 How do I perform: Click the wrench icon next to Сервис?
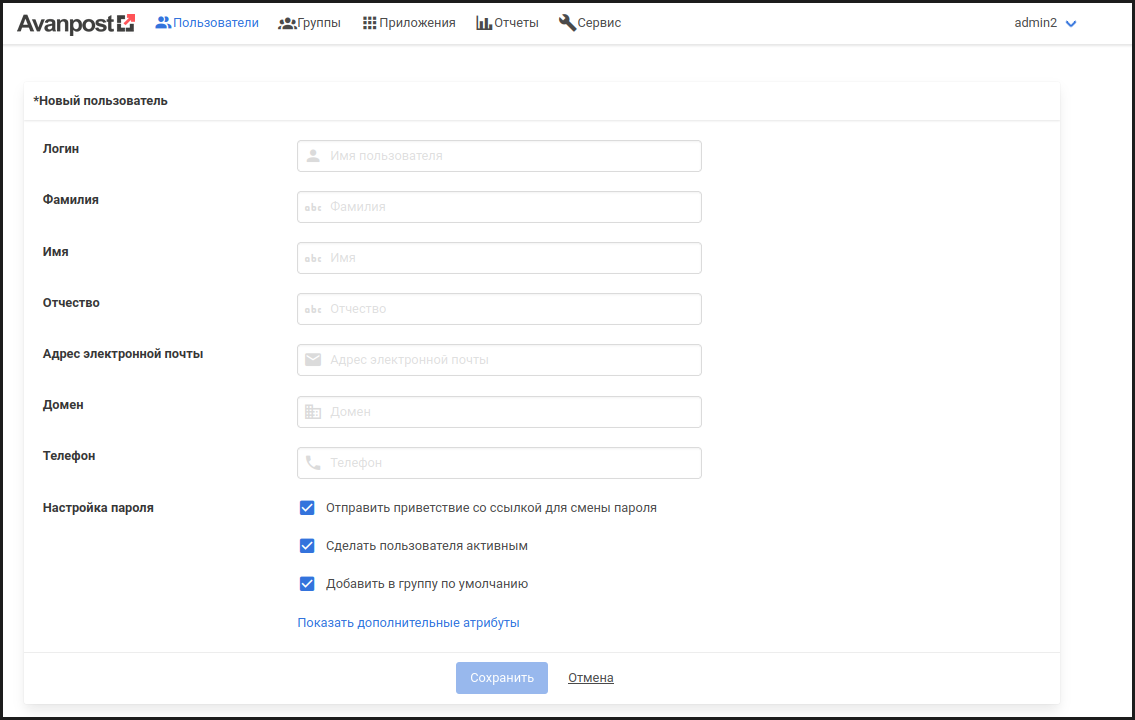pyautogui.click(x=567, y=23)
